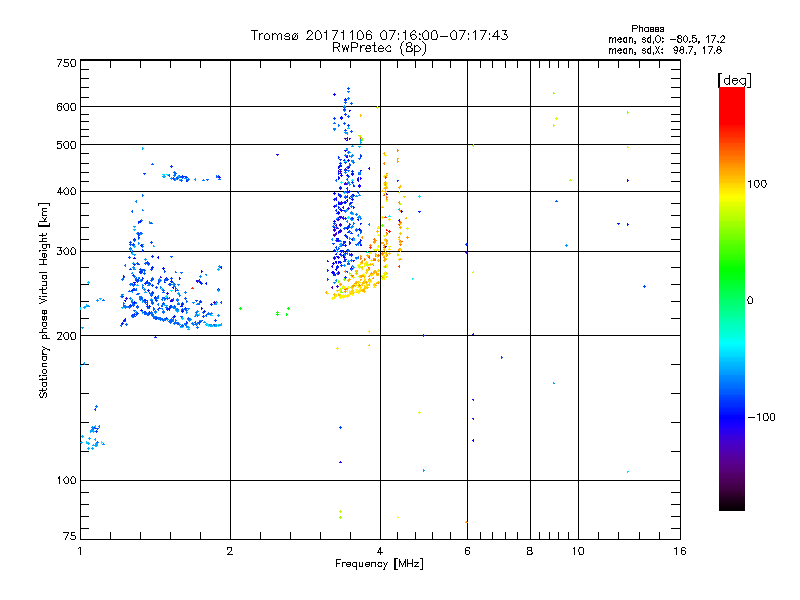Click the y-axis tick label '500'

tap(66, 145)
